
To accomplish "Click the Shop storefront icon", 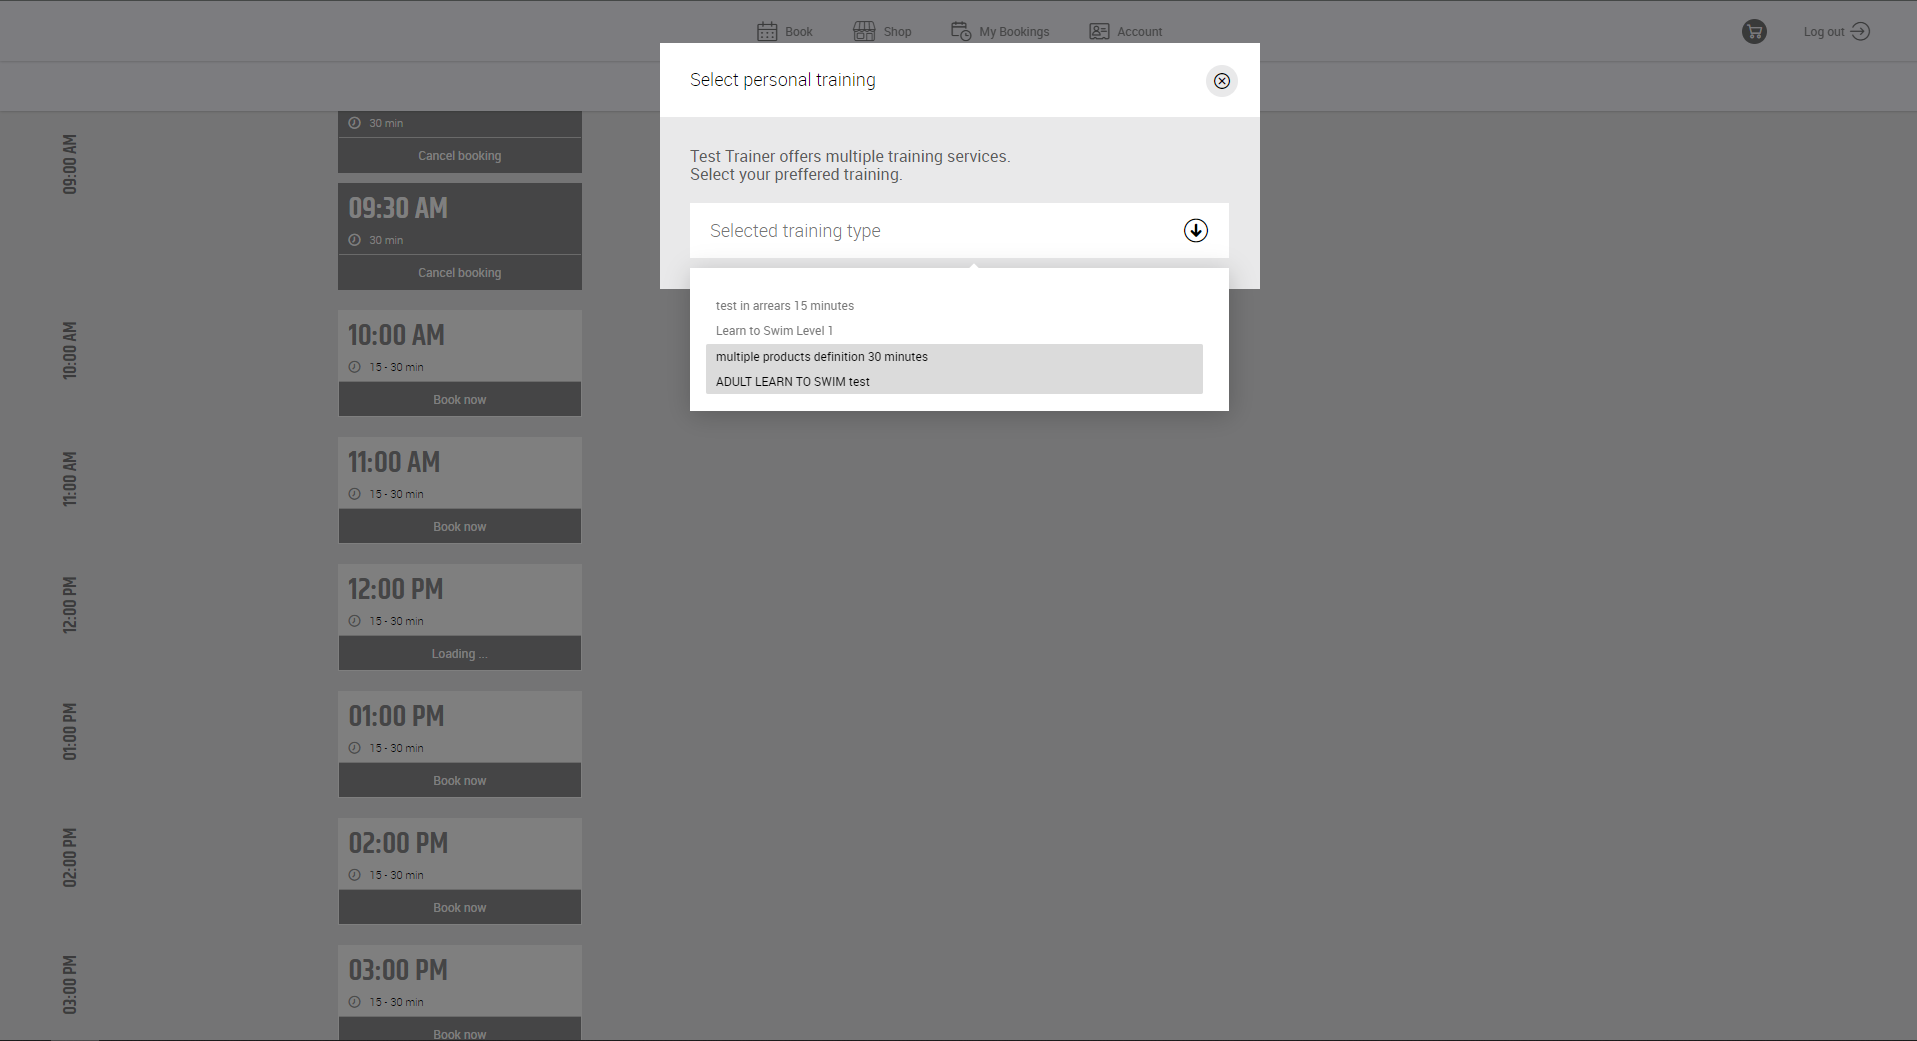I will [864, 32].
